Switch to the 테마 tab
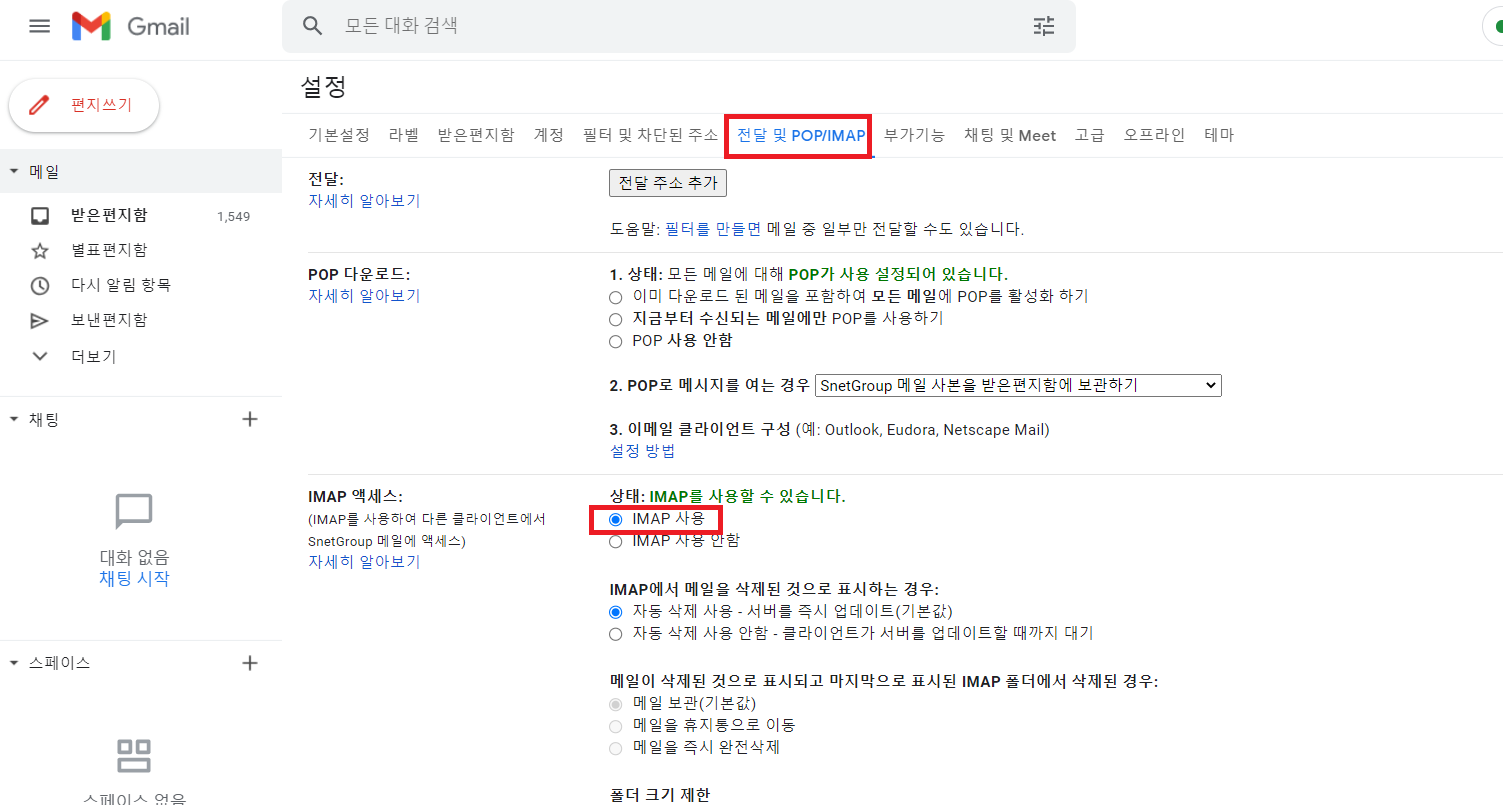 (1219, 135)
